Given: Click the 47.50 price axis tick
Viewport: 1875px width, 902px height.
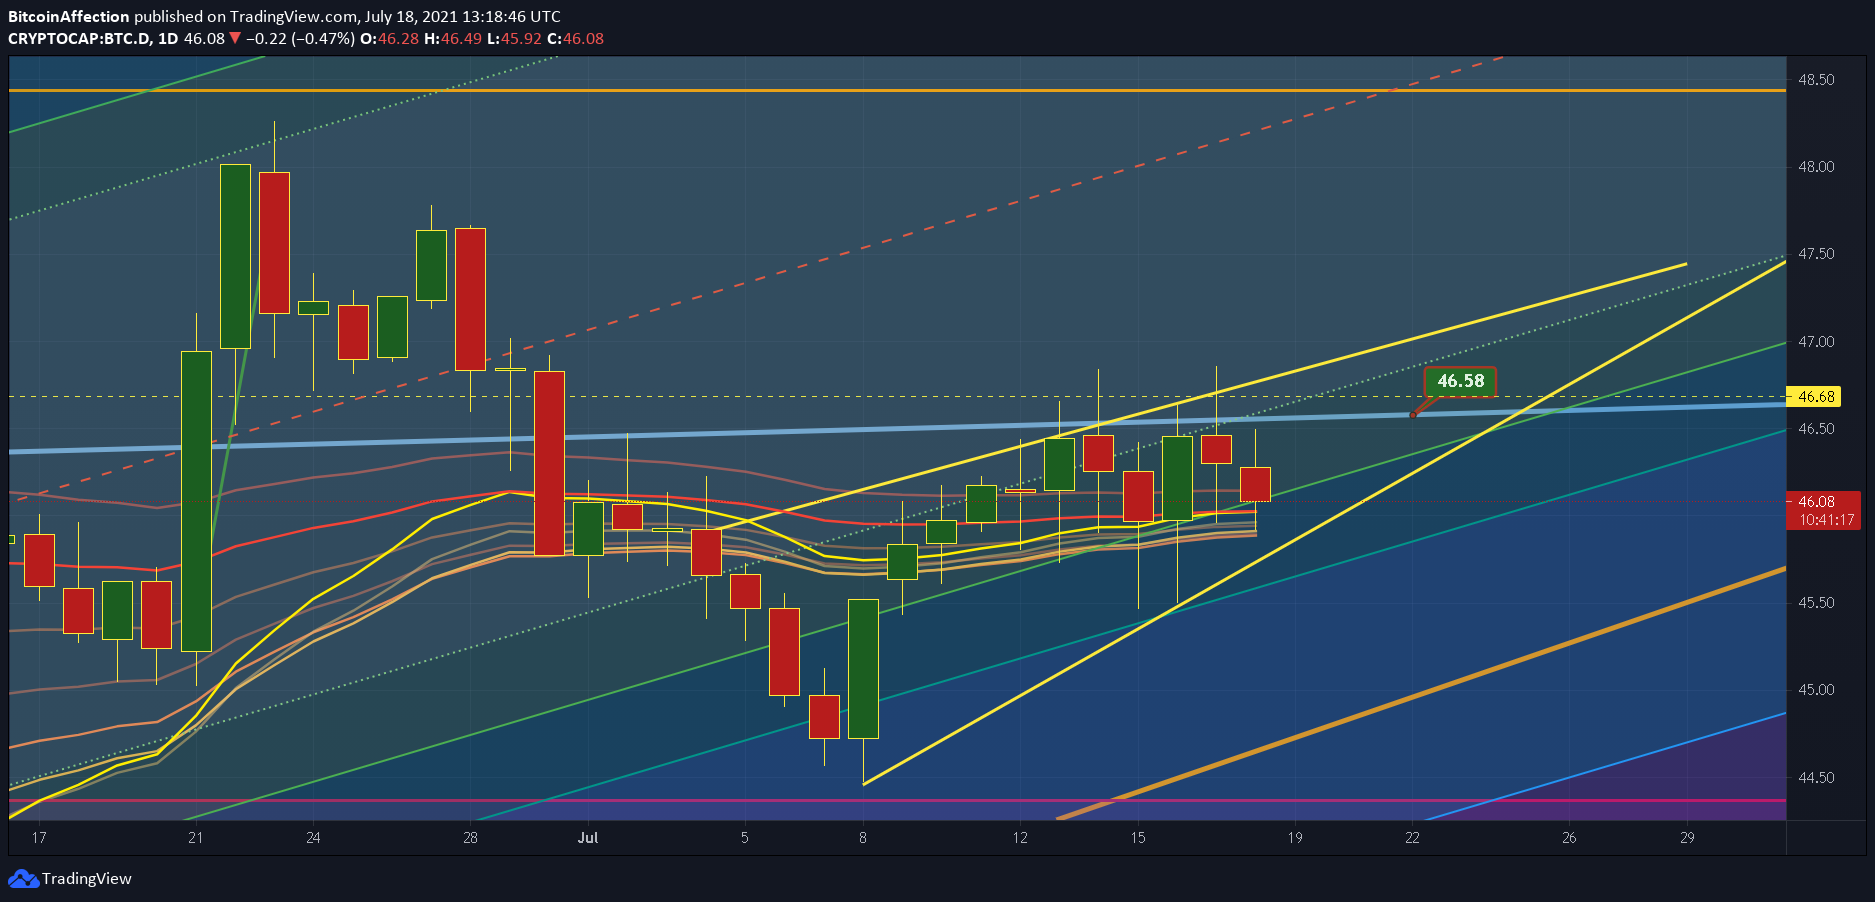Looking at the screenshot, I should tap(1816, 254).
